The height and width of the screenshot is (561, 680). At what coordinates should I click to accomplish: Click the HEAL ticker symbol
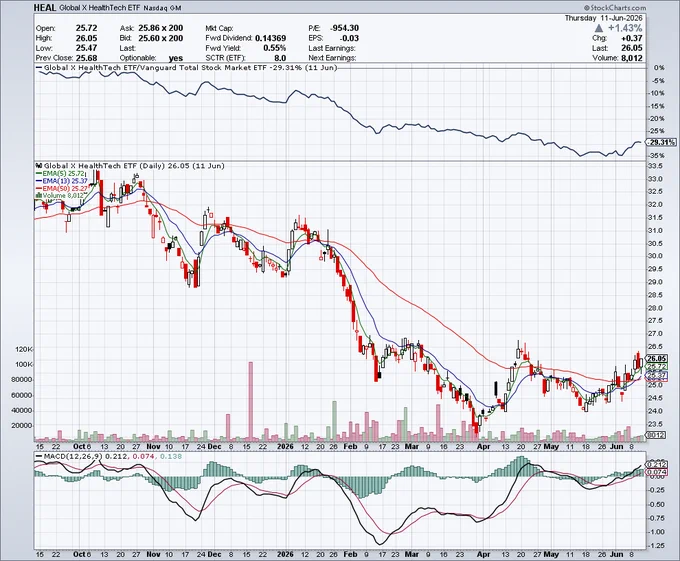(x=45, y=8)
